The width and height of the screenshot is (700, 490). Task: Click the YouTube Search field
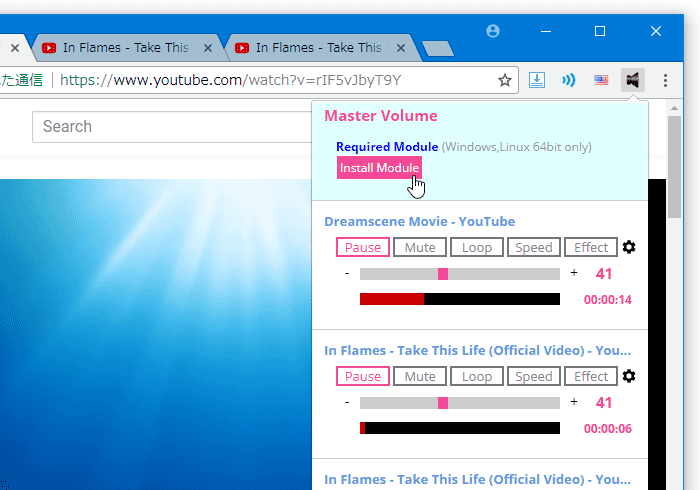coord(172,127)
